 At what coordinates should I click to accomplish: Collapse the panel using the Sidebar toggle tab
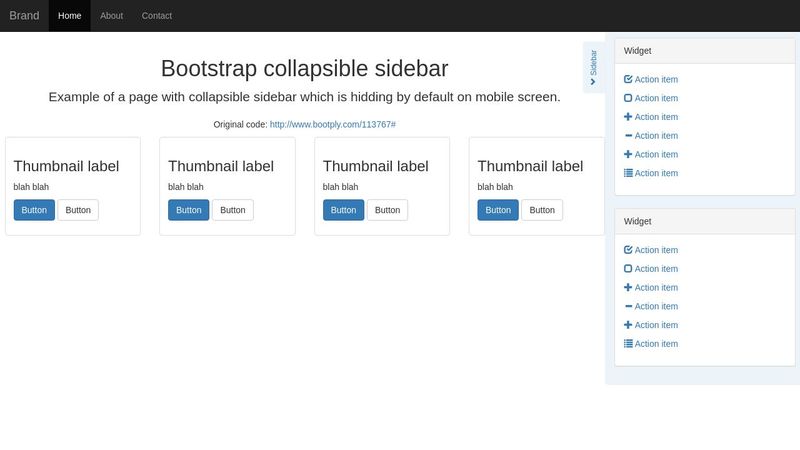coord(593,67)
